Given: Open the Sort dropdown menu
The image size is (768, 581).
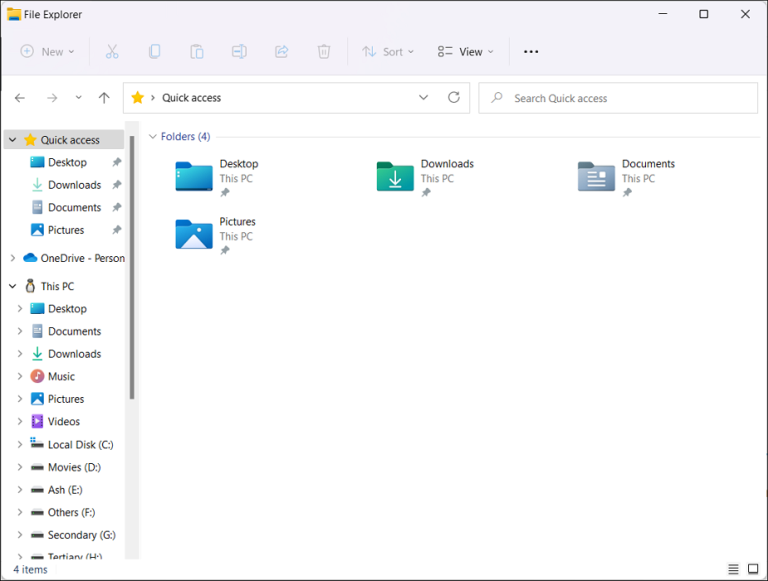Looking at the screenshot, I should [x=388, y=51].
